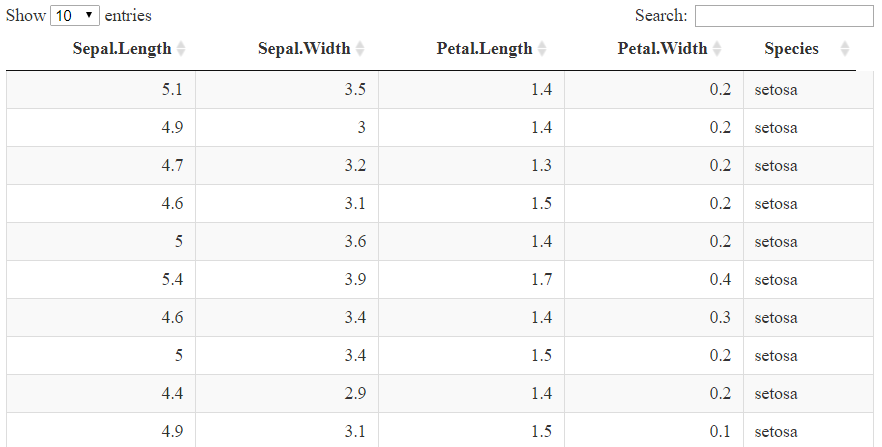
Task: Sort table by Species header text
Action: [x=791, y=49]
